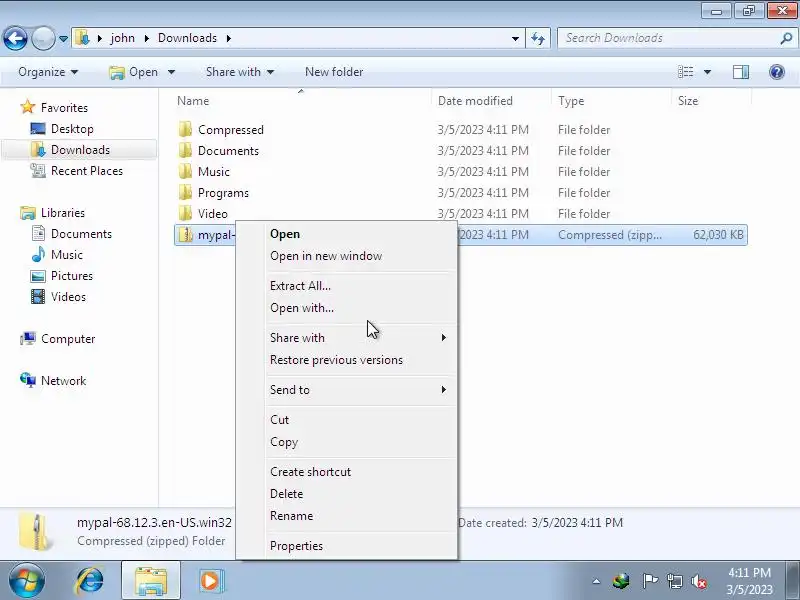Change view with the view icon

click(x=686, y=72)
